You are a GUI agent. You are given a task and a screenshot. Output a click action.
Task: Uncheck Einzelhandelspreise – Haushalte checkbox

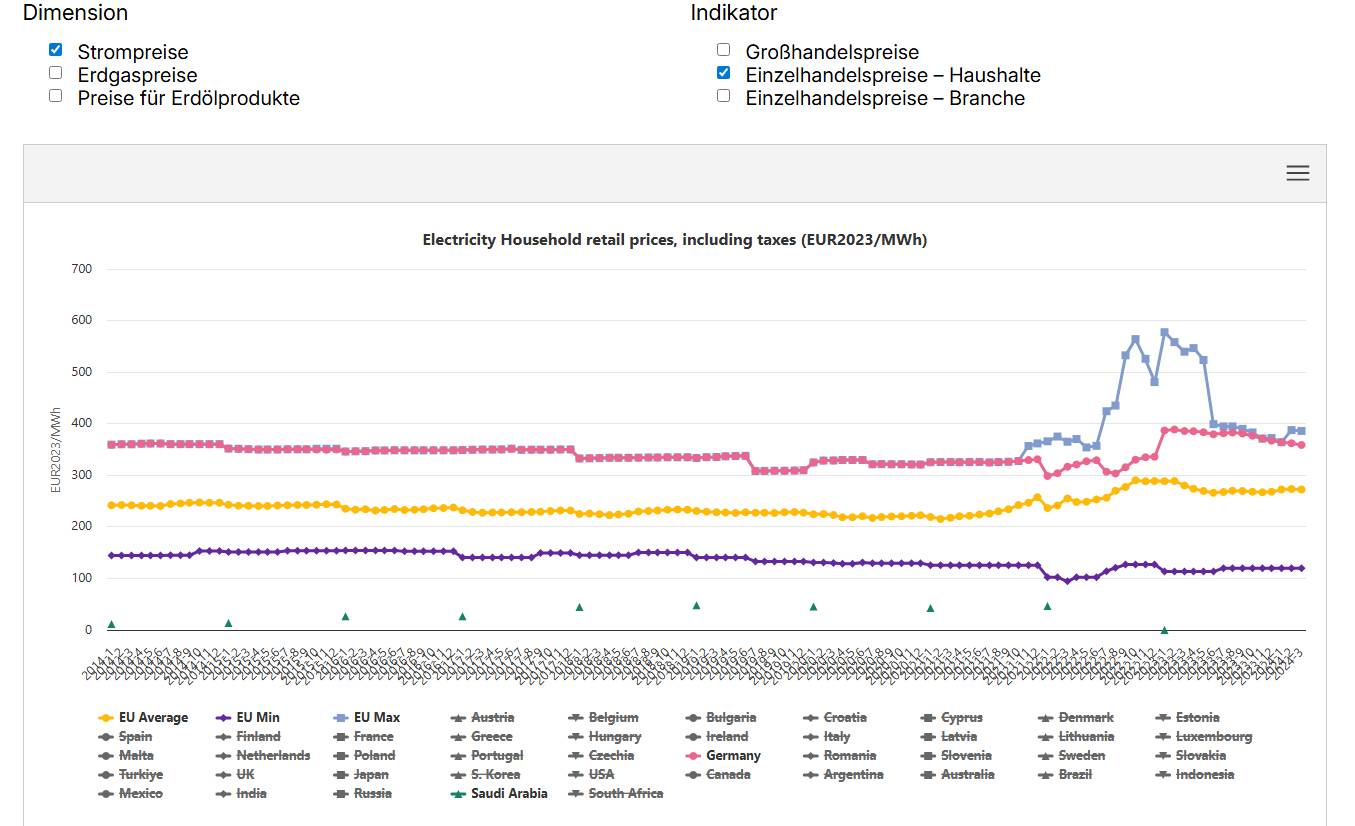pyautogui.click(x=723, y=73)
